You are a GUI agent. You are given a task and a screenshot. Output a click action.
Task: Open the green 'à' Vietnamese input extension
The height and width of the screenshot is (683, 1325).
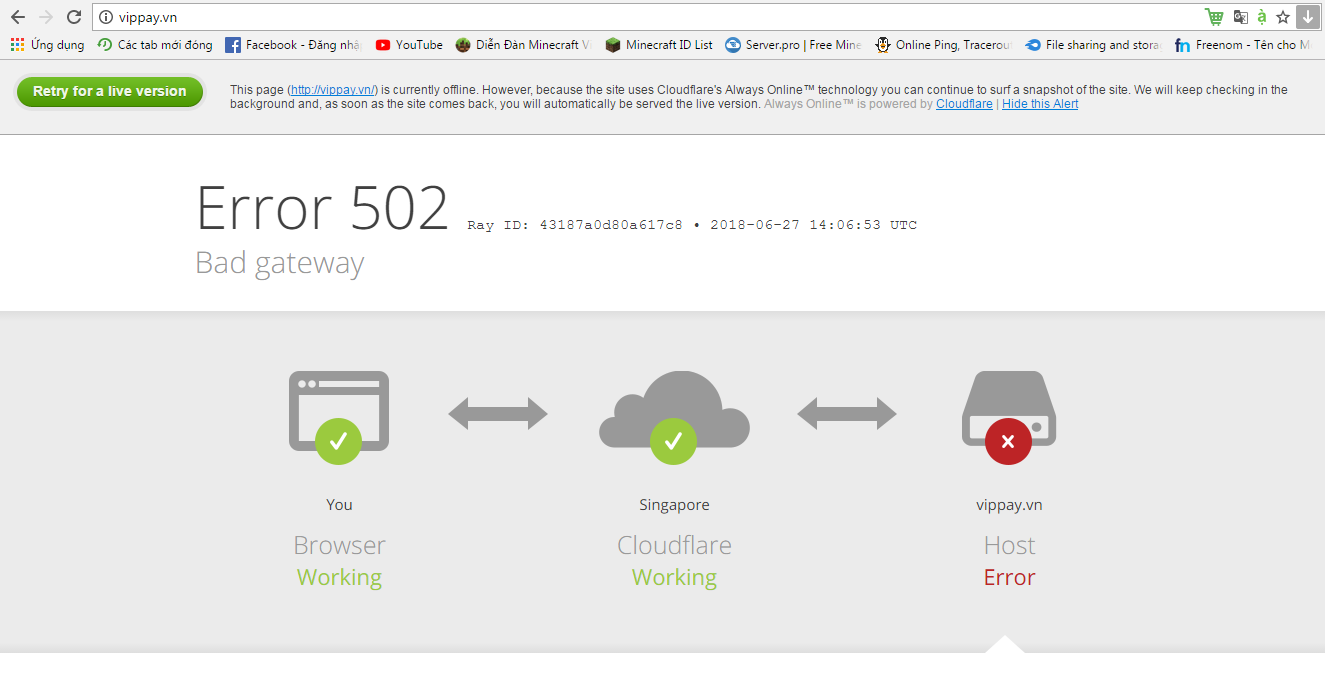(x=1262, y=17)
